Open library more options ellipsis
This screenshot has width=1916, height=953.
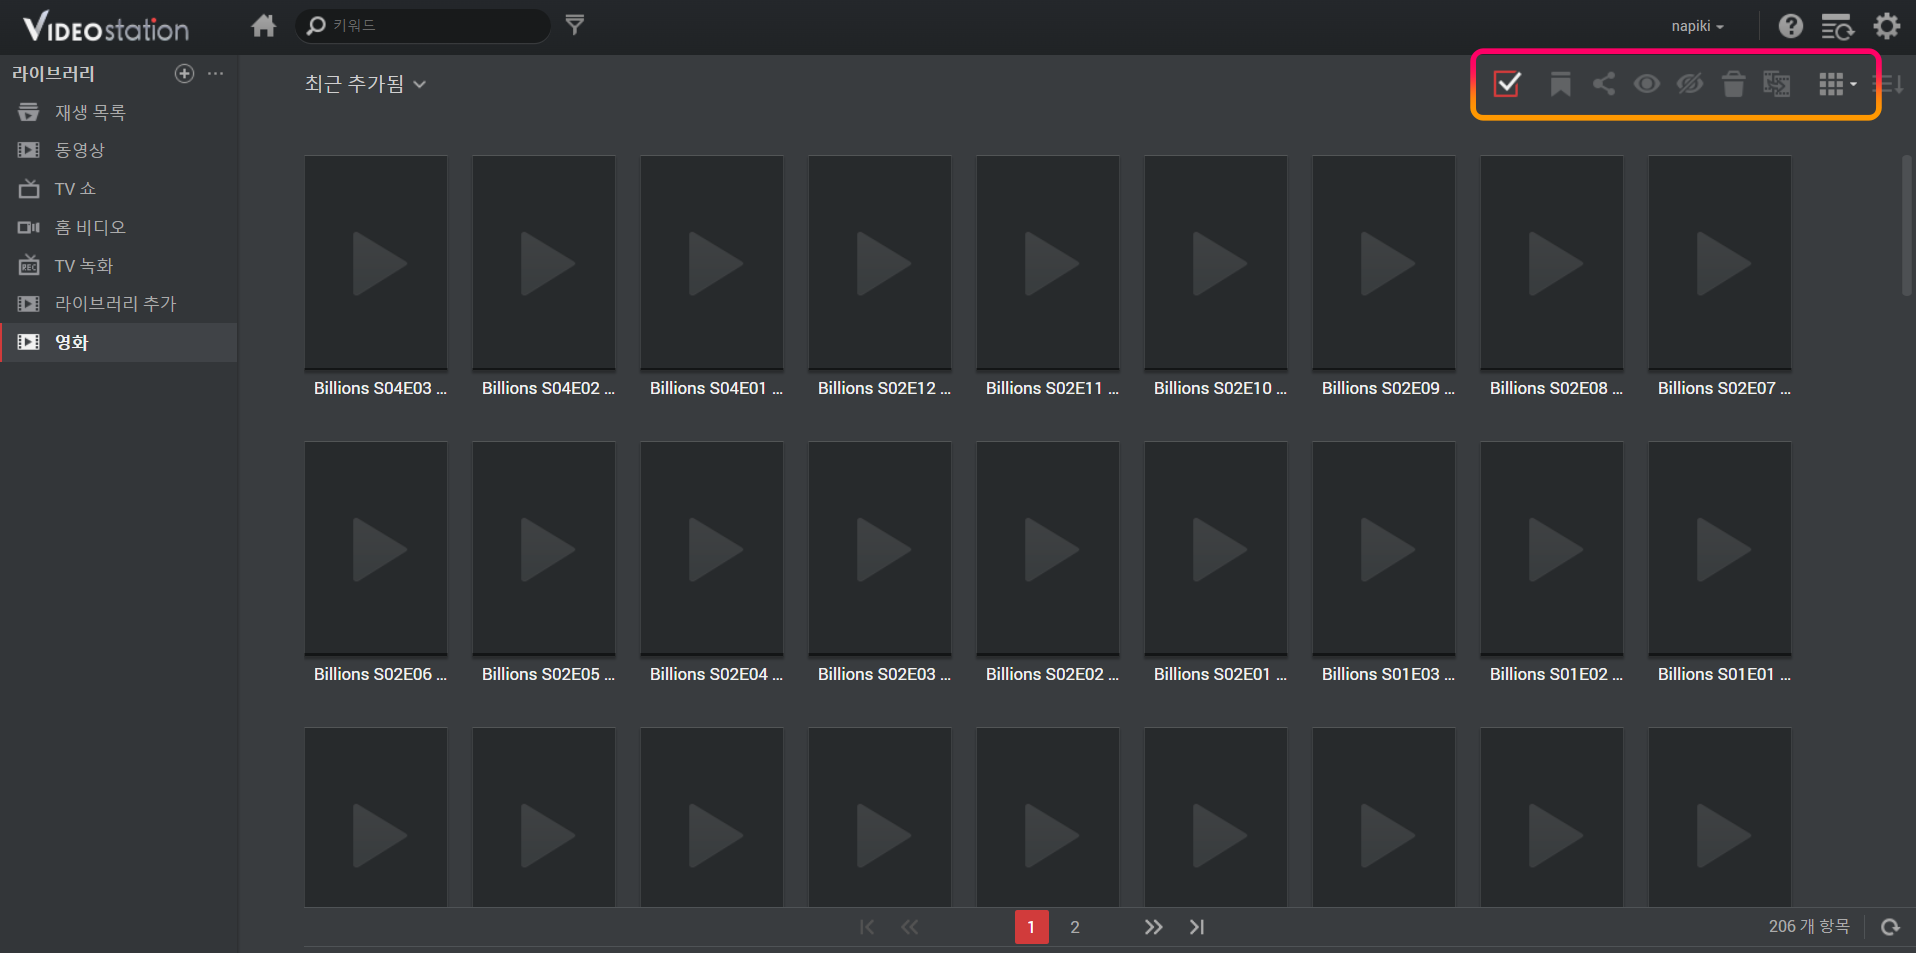215,73
